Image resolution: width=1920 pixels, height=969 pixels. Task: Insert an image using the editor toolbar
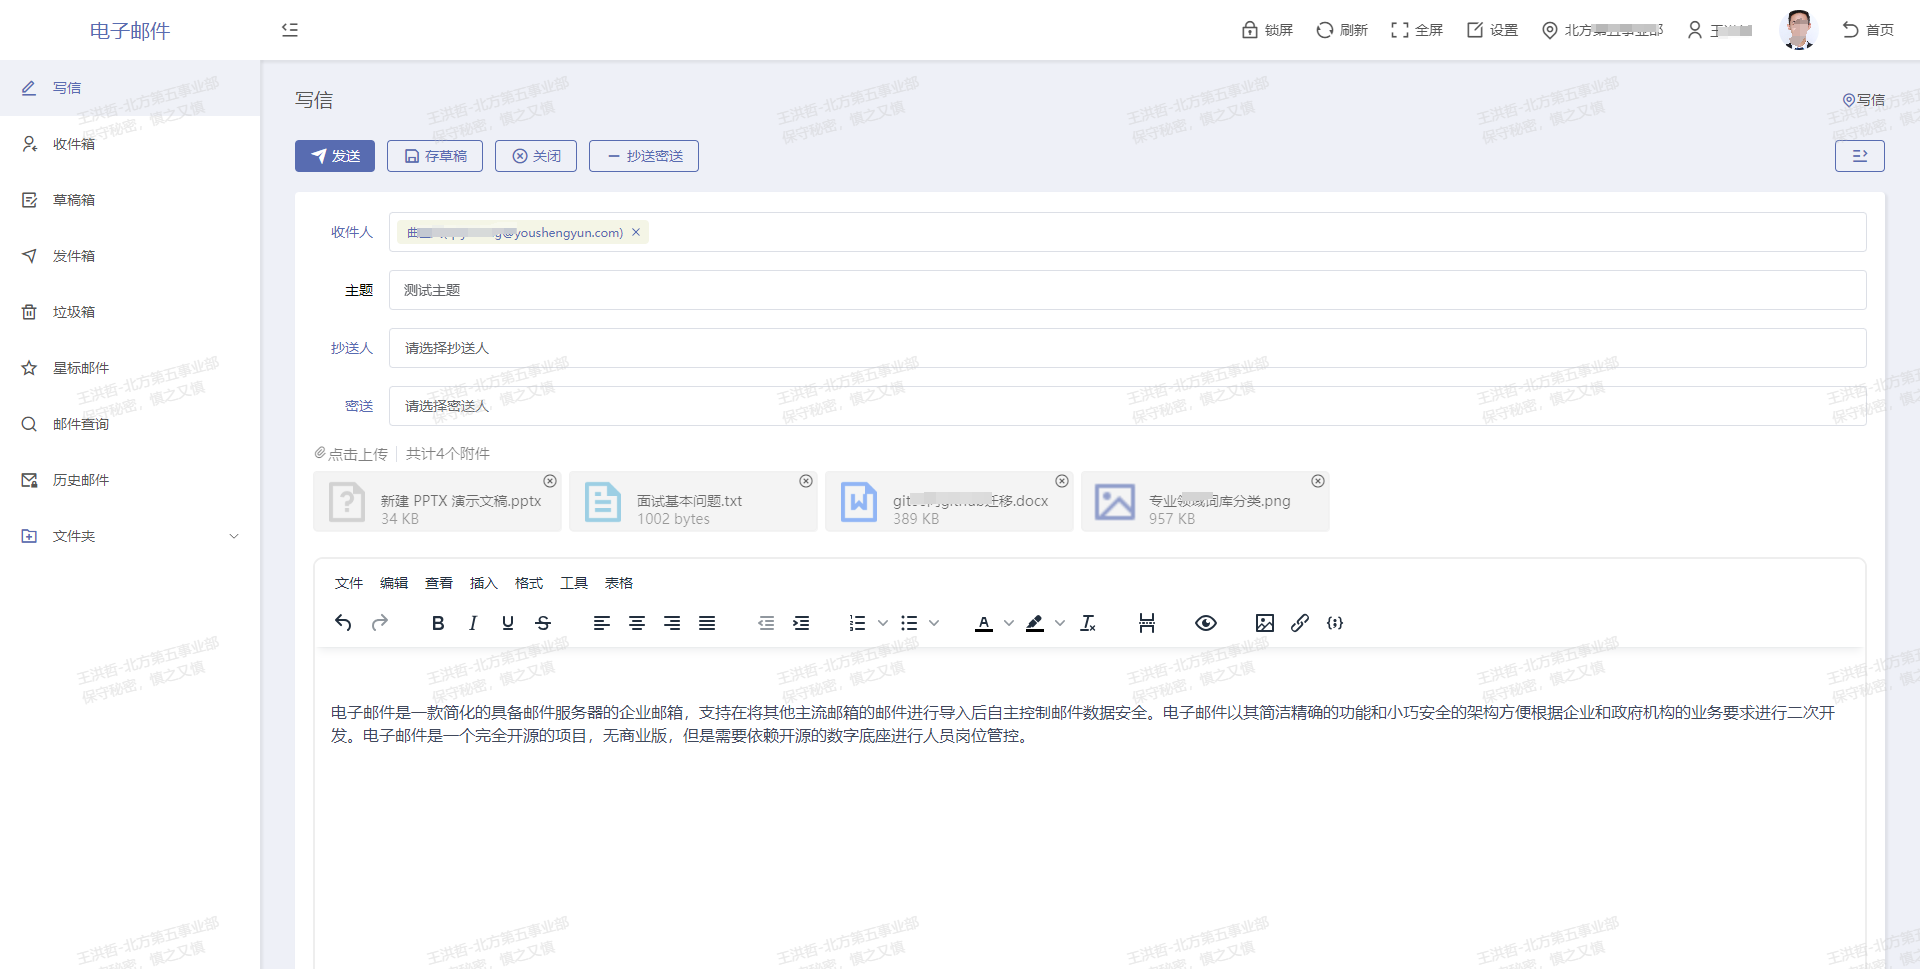1264,623
